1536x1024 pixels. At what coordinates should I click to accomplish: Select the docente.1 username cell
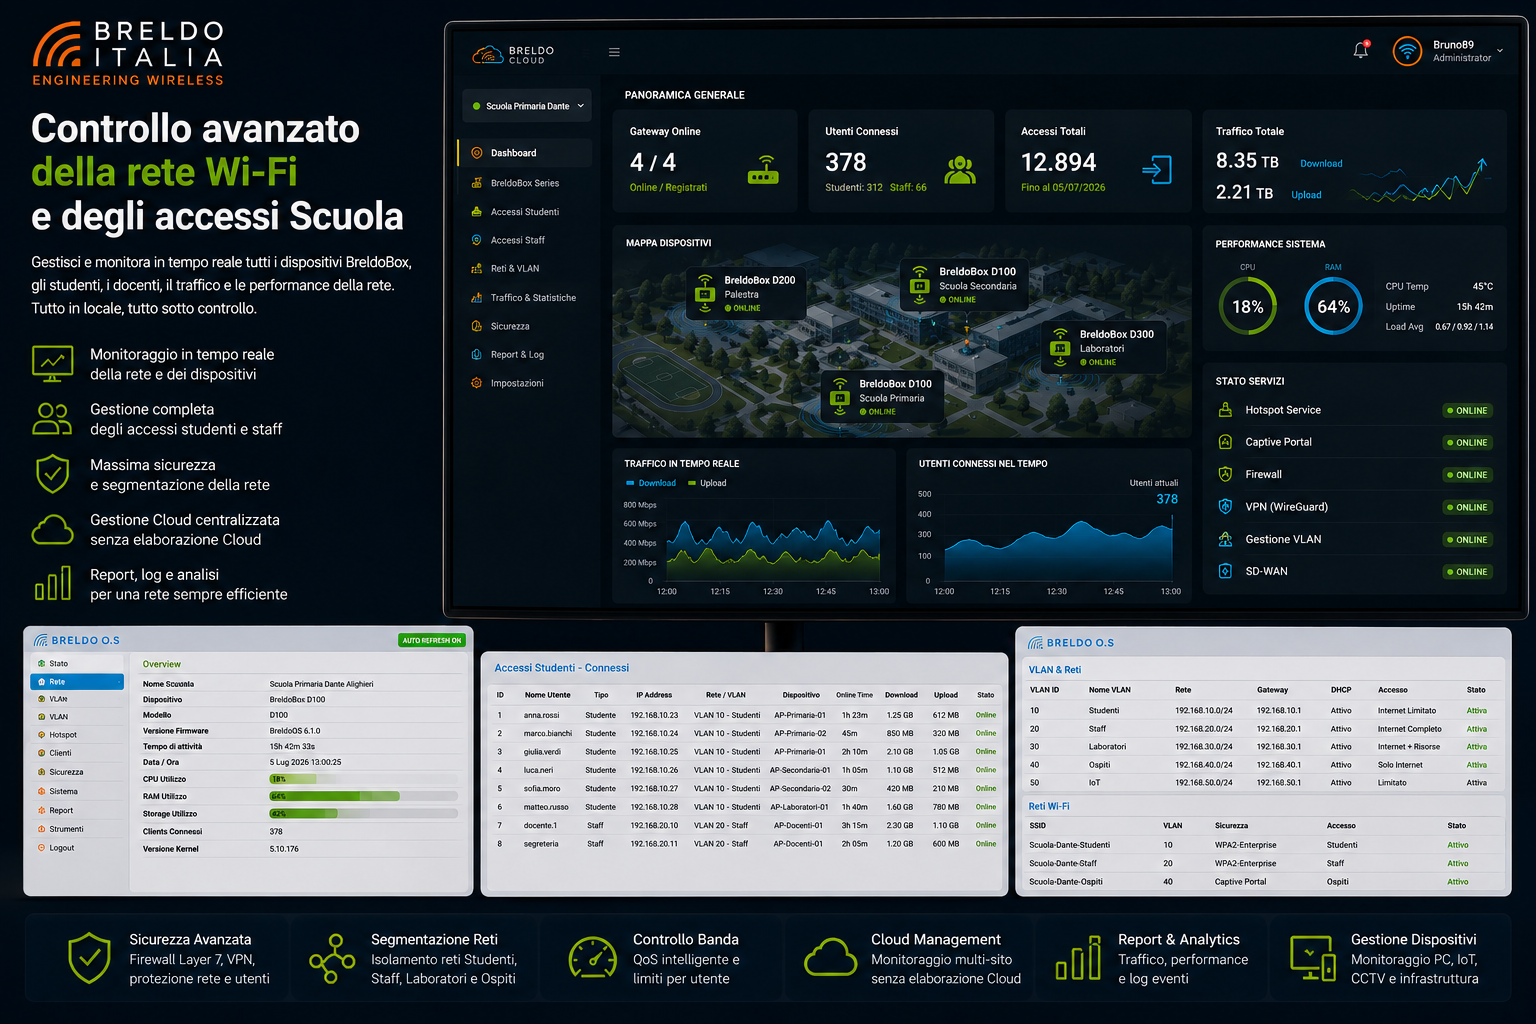point(540,826)
